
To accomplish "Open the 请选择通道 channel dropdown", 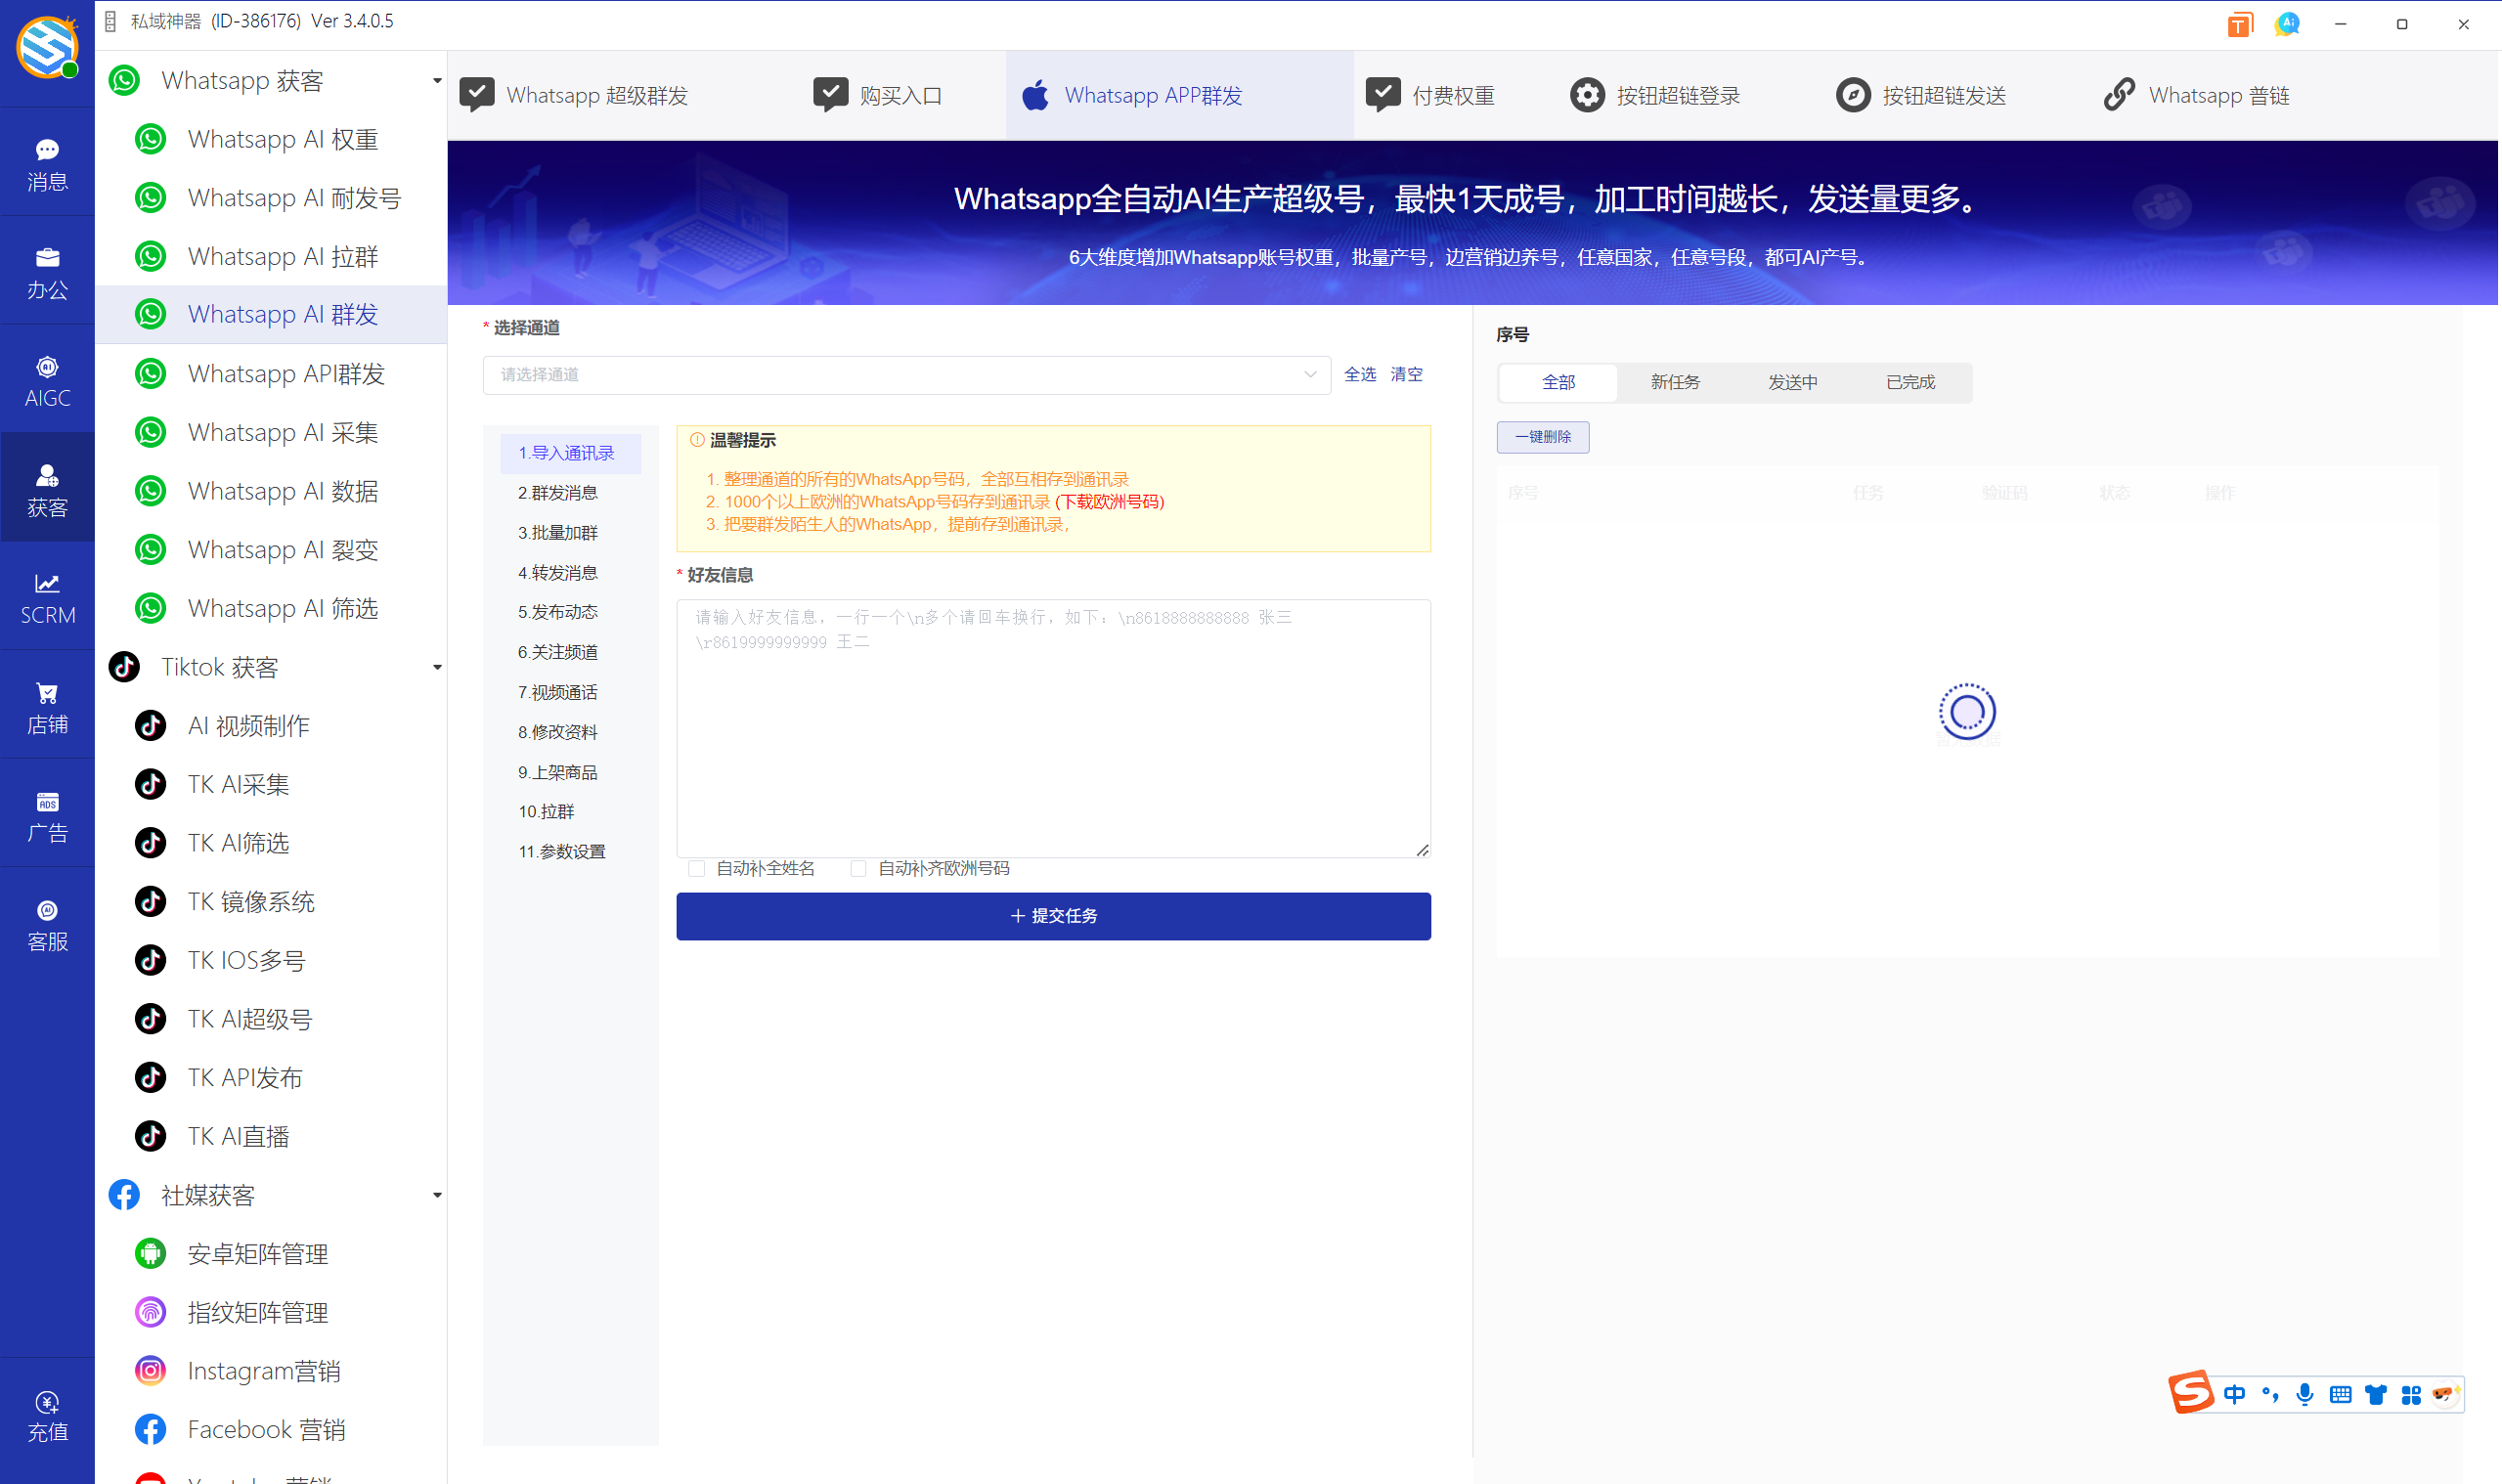I will pos(906,375).
